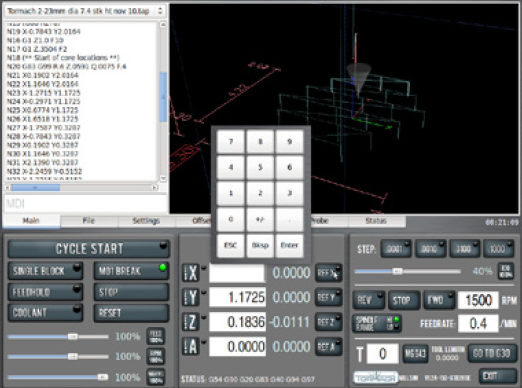Confirm value with keypad Enter key

click(x=289, y=245)
